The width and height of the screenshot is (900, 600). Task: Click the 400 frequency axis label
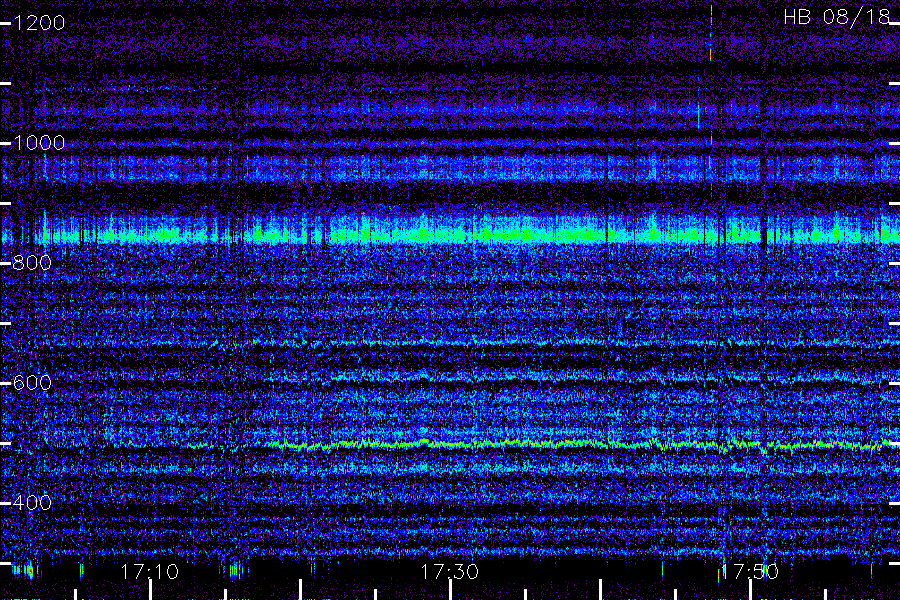coord(32,503)
